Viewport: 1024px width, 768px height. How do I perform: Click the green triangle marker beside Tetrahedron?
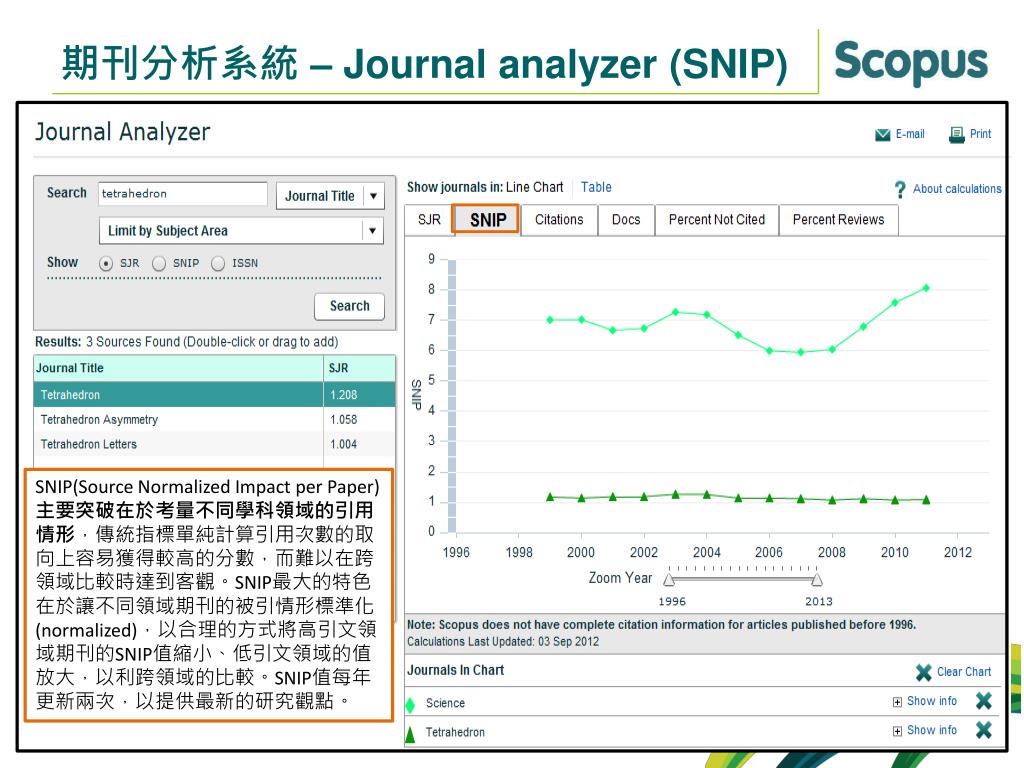[x=410, y=735]
